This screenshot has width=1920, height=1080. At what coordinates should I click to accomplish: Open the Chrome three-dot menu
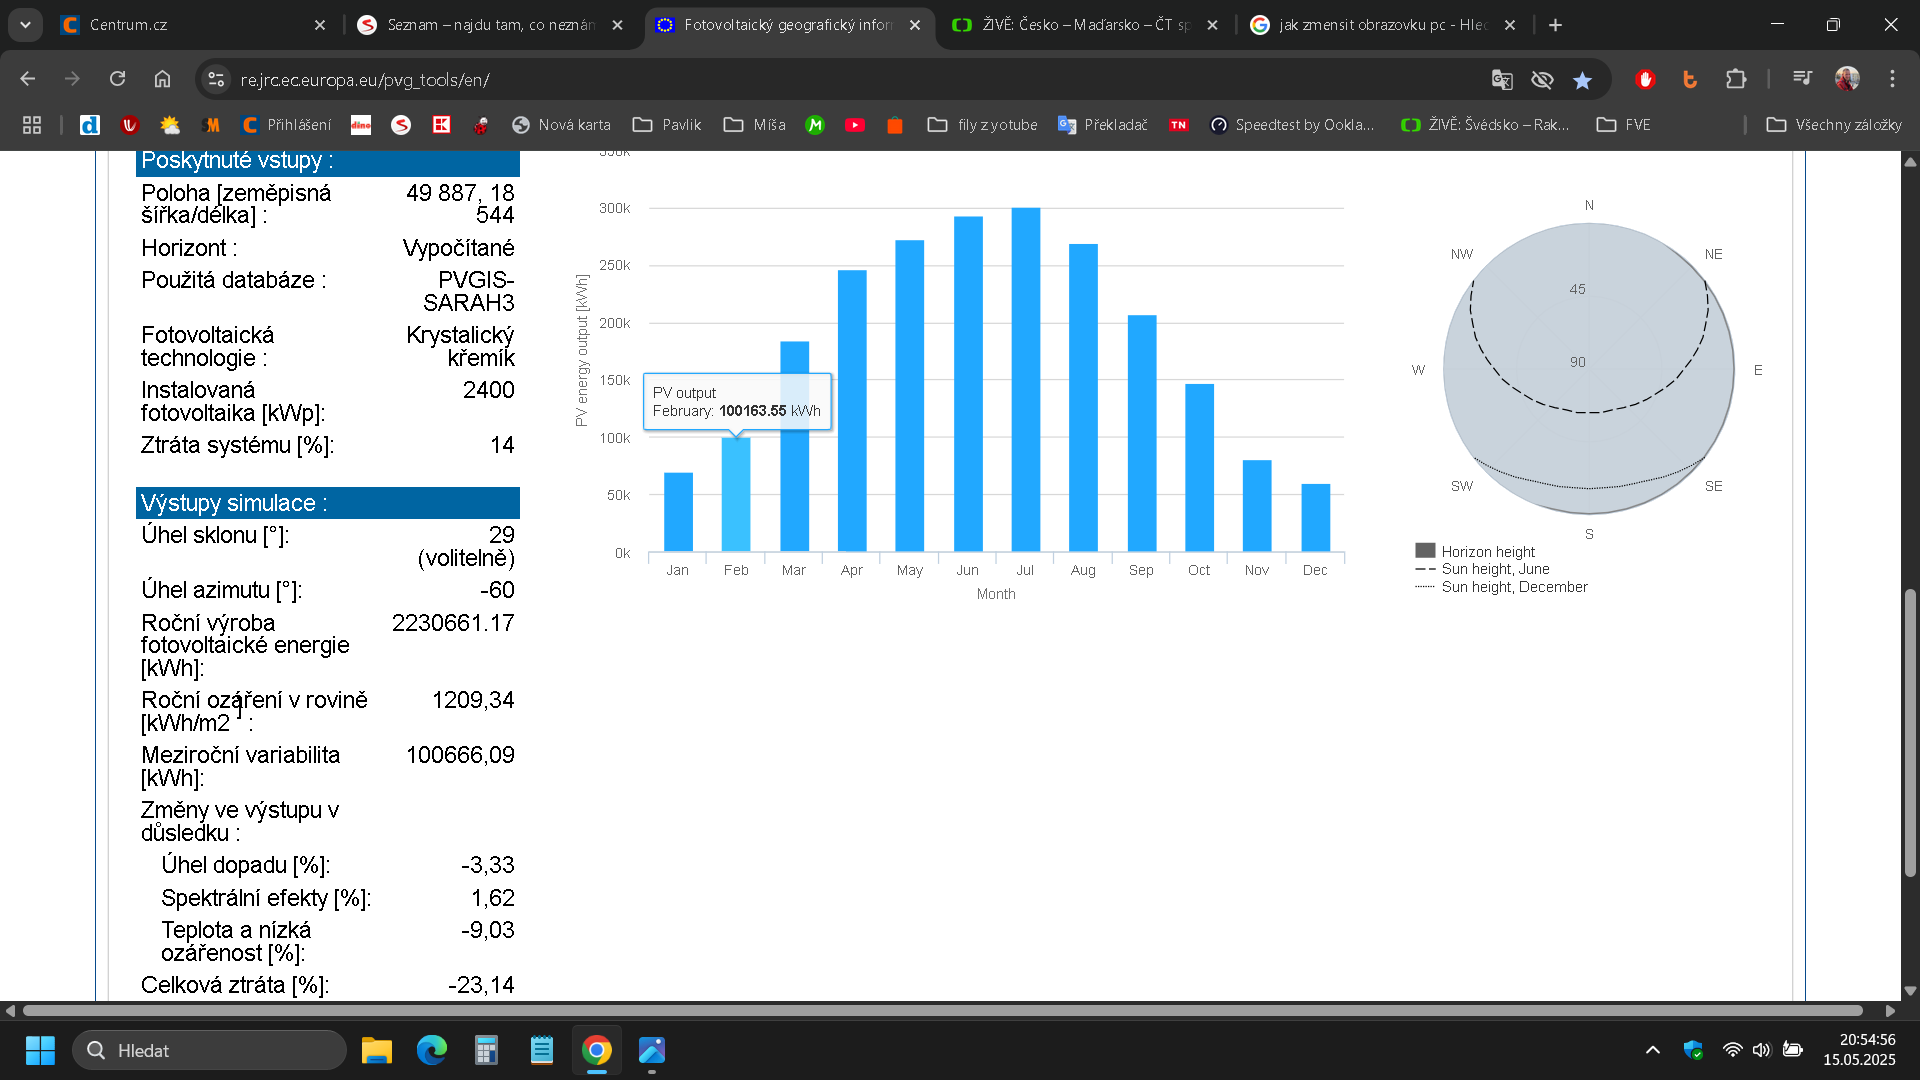[x=1892, y=79]
